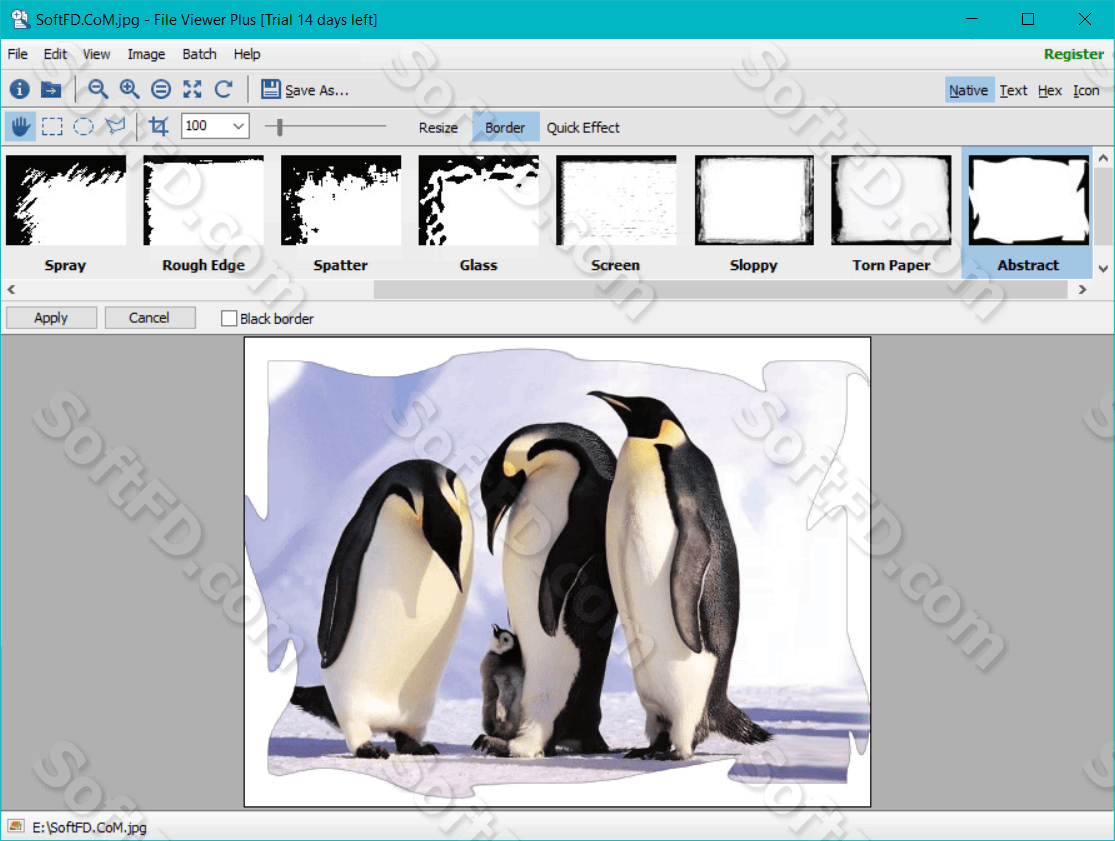Image resolution: width=1115 pixels, height=841 pixels.
Task: Open the Batch menu
Action: 199,54
